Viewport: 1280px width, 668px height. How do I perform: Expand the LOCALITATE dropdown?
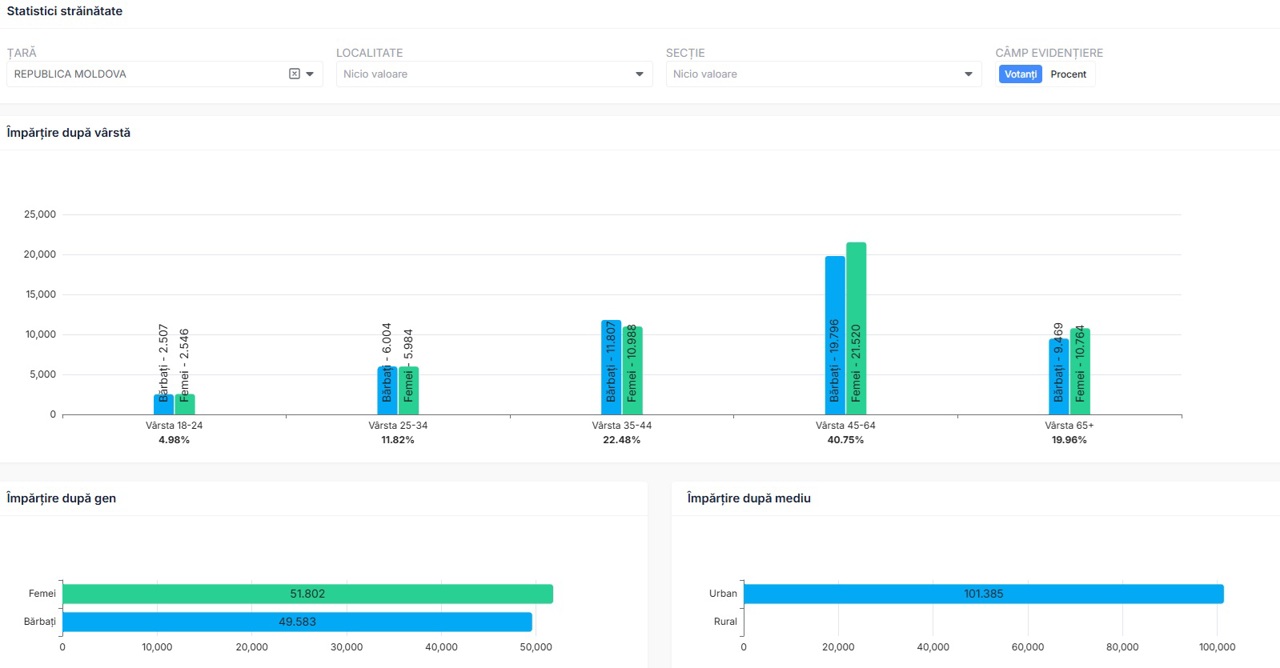tap(639, 74)
